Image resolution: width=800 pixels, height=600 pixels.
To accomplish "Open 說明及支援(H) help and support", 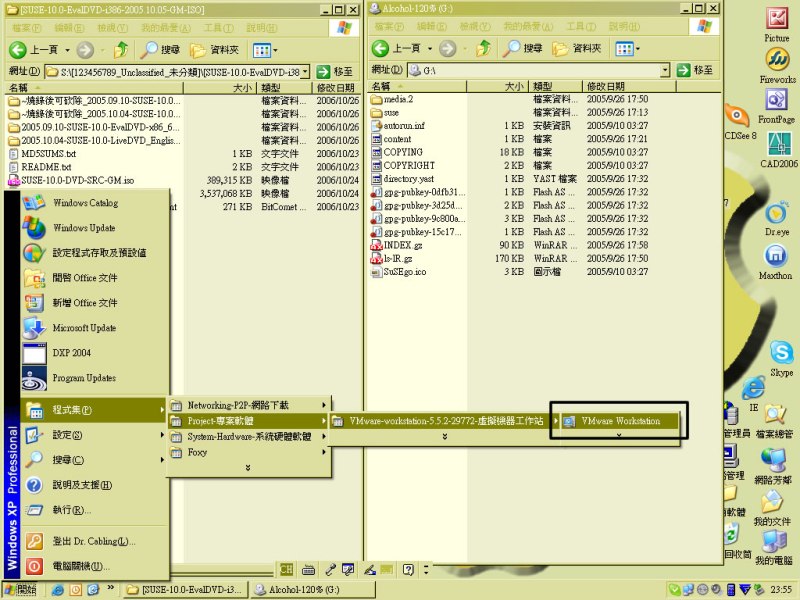I will [x=95, y=485].
